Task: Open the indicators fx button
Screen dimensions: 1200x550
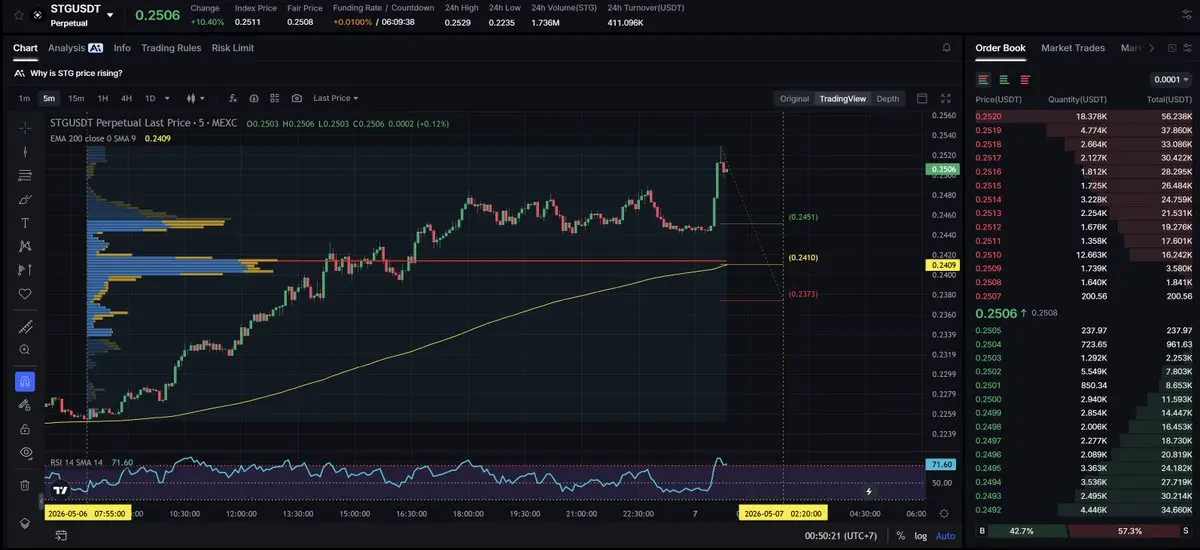Action: [x=232, y=98]
